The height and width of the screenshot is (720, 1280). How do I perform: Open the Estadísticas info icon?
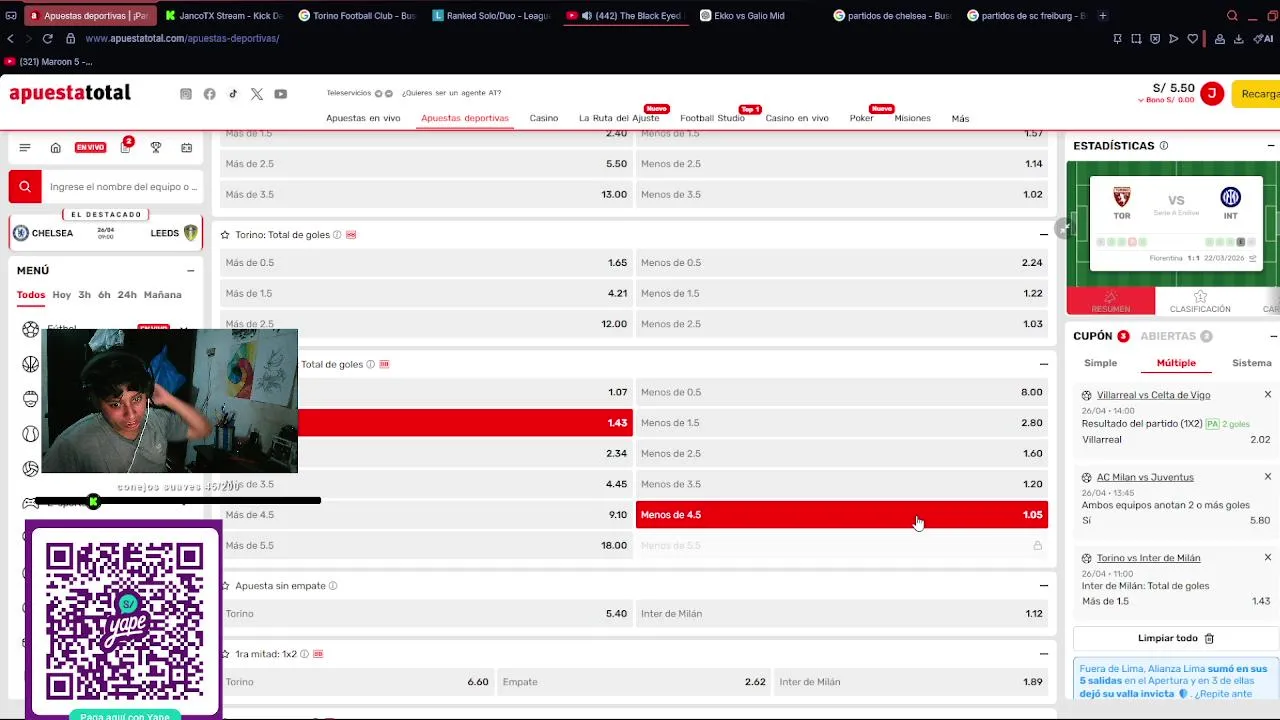(1164, 146)
